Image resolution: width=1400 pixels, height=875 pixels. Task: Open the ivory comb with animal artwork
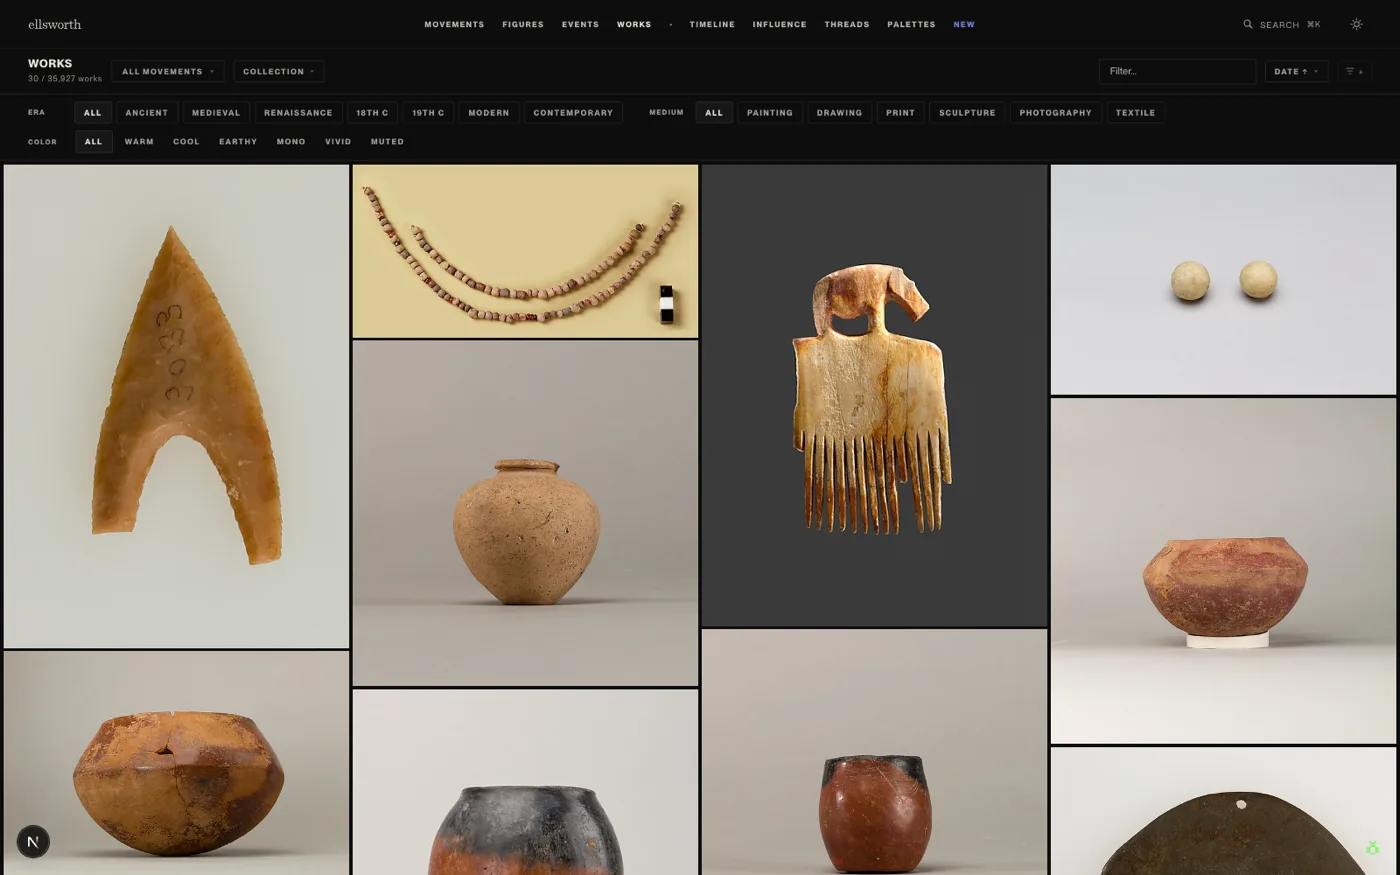pyautogui.click(x=874, y=395)
